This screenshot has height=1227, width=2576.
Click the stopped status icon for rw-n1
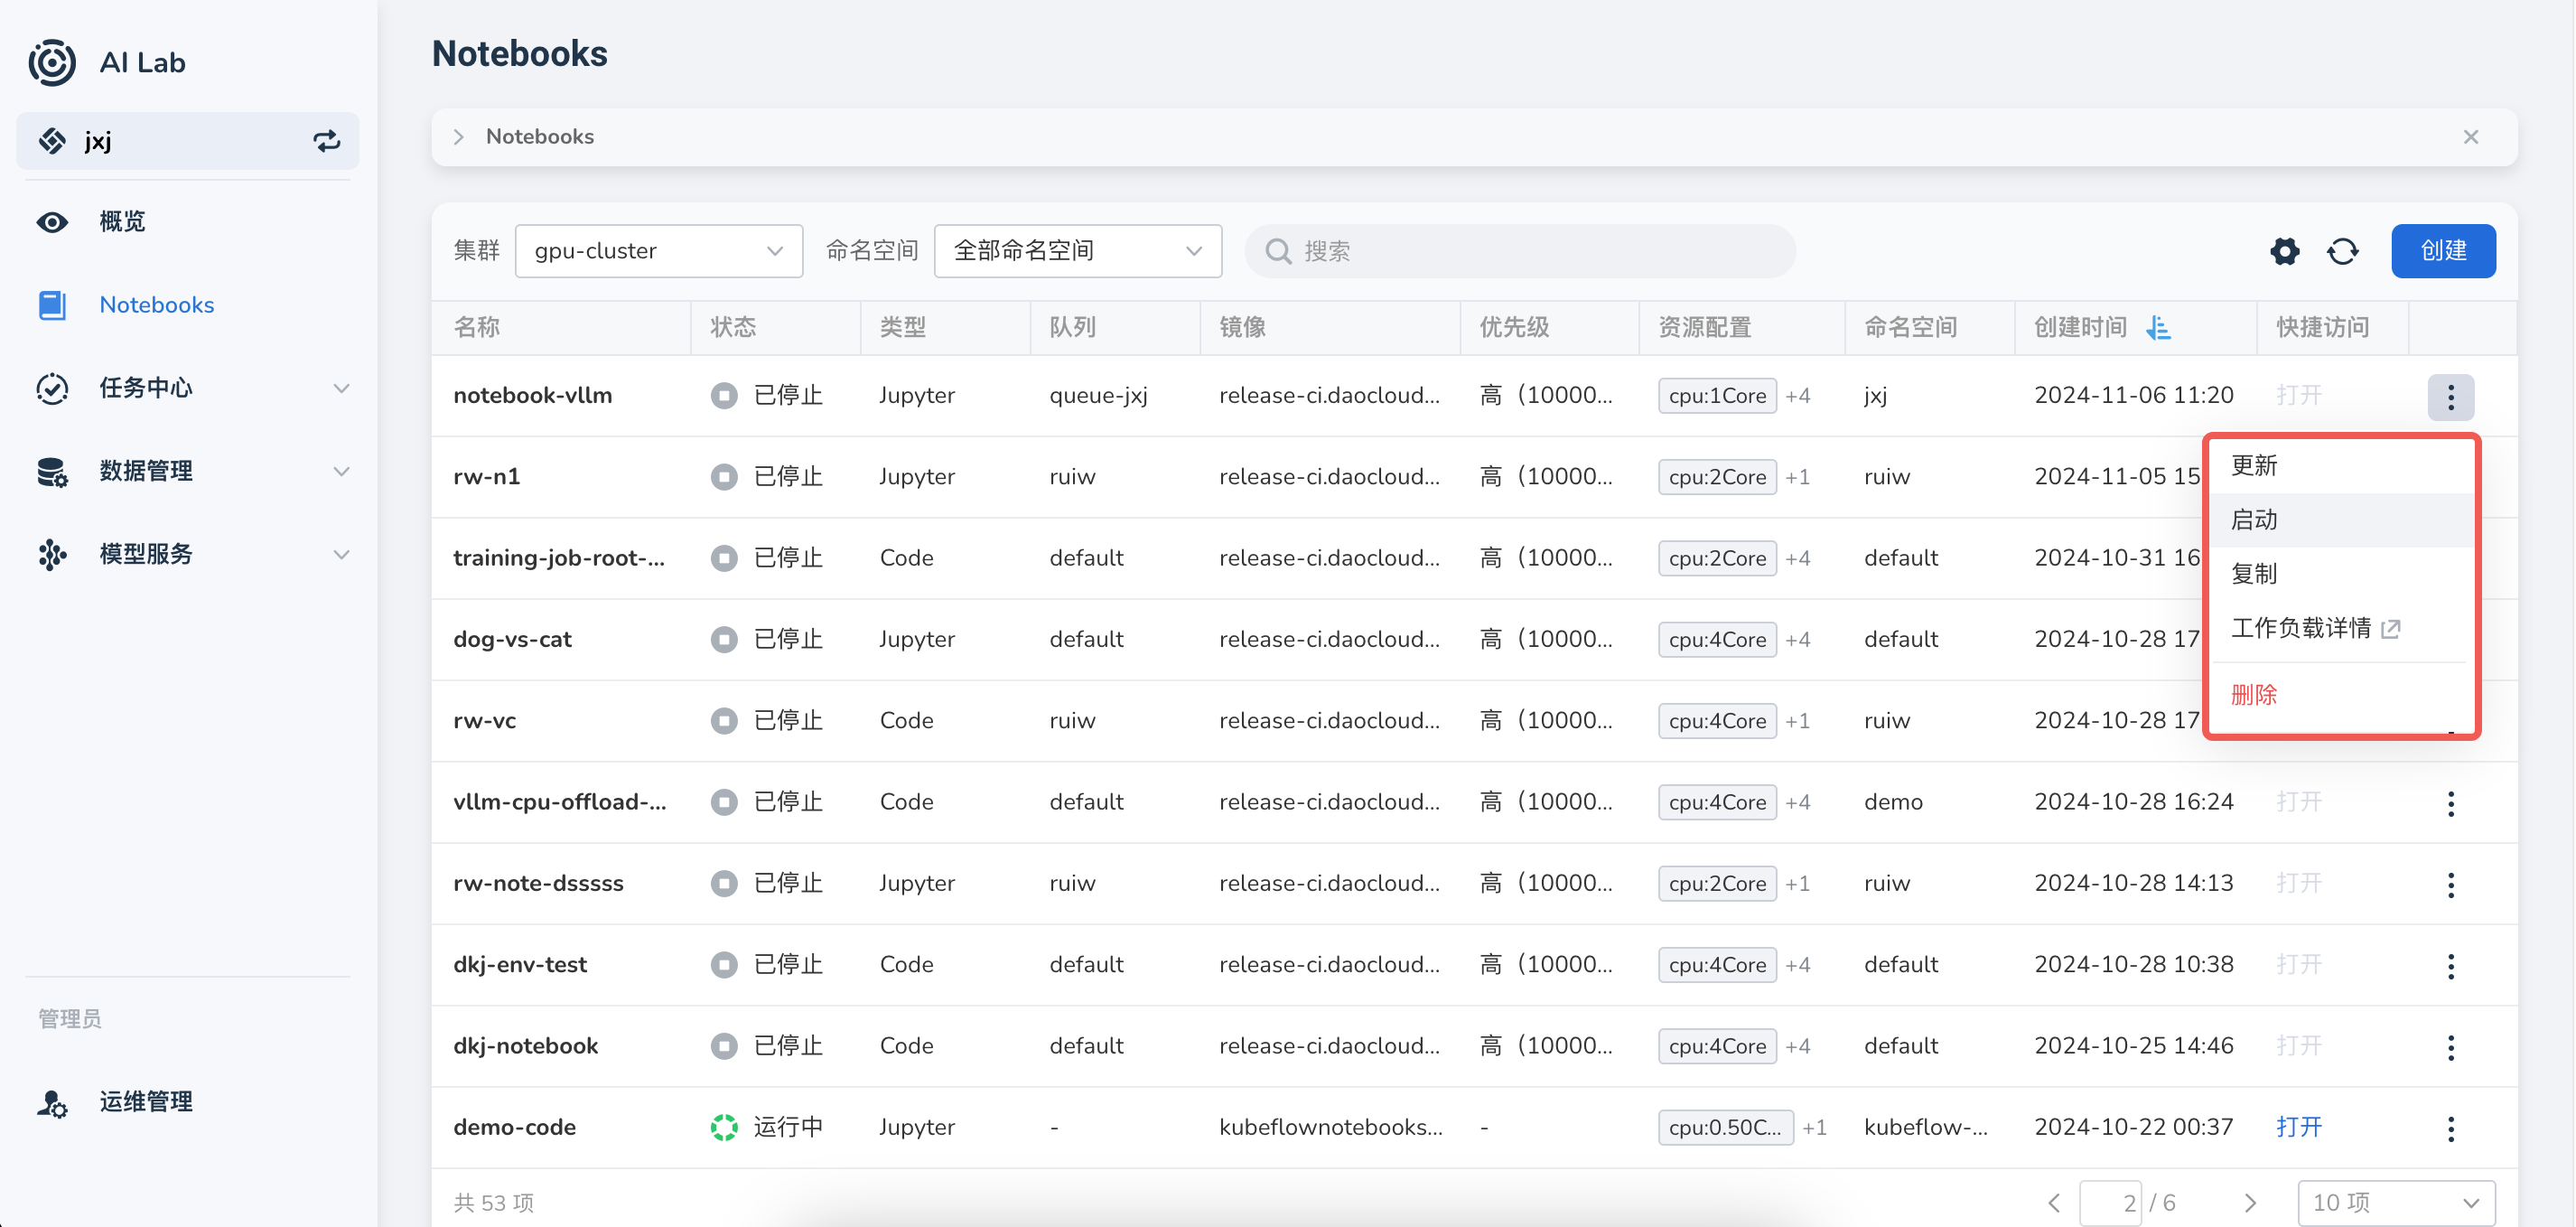(724, 477)
